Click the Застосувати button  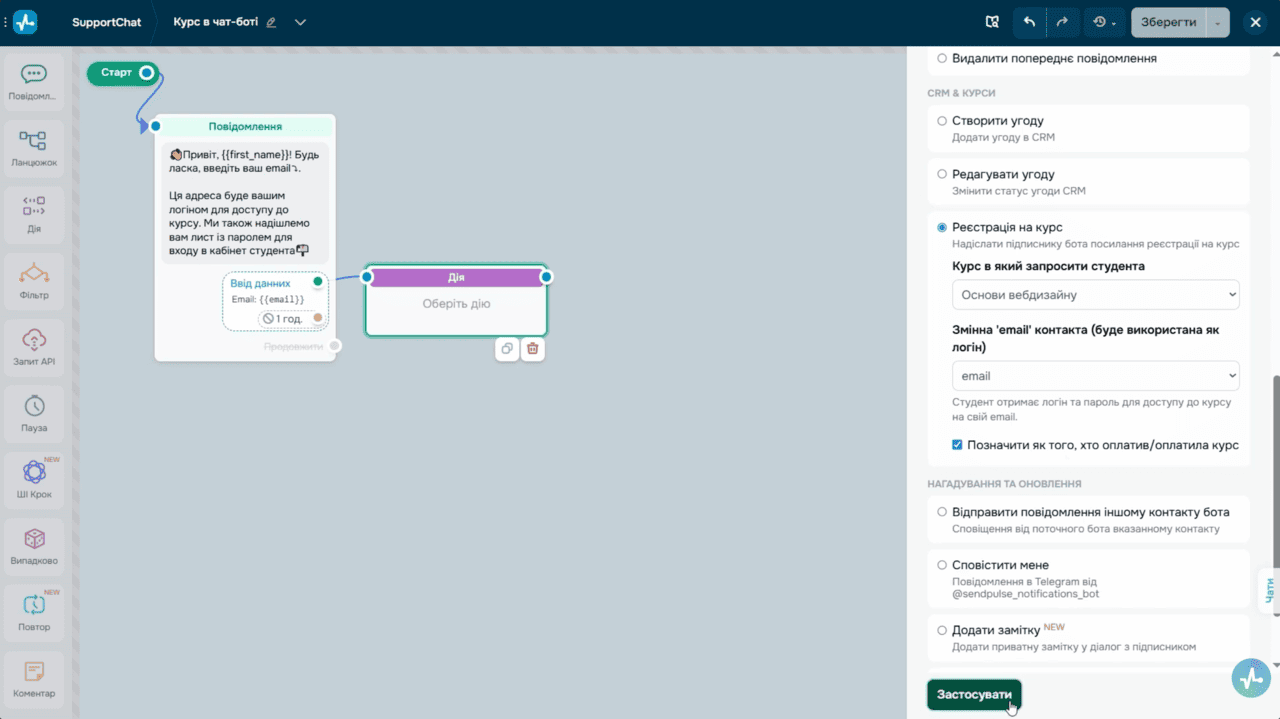point(974,695)
